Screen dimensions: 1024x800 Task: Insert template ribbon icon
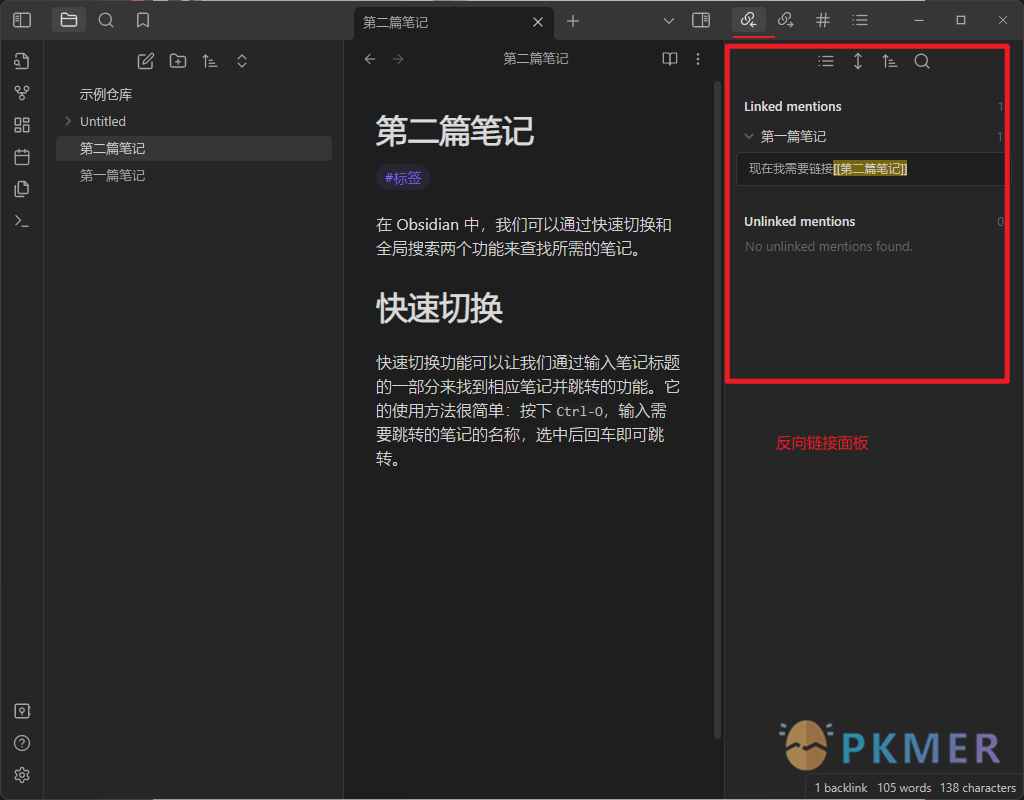[22, 189]
